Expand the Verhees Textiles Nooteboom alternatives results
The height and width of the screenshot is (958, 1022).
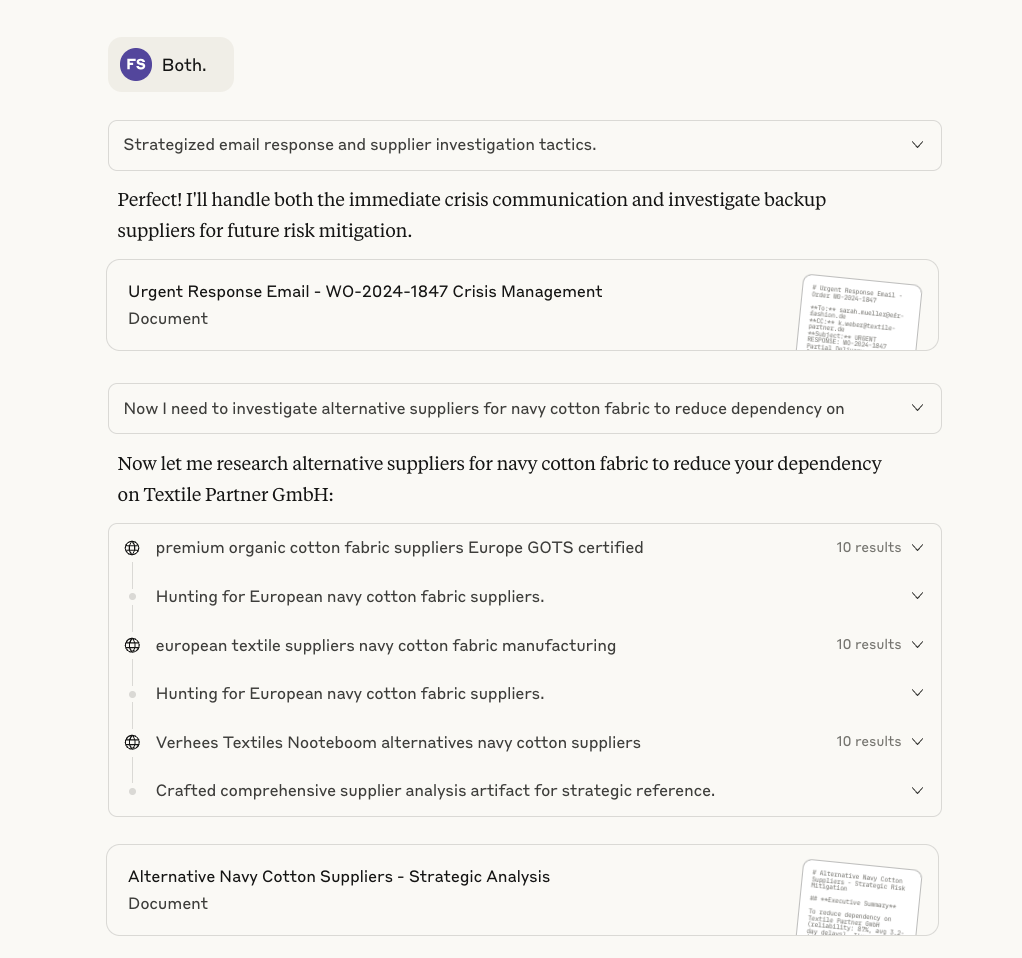tap(917, 741)
